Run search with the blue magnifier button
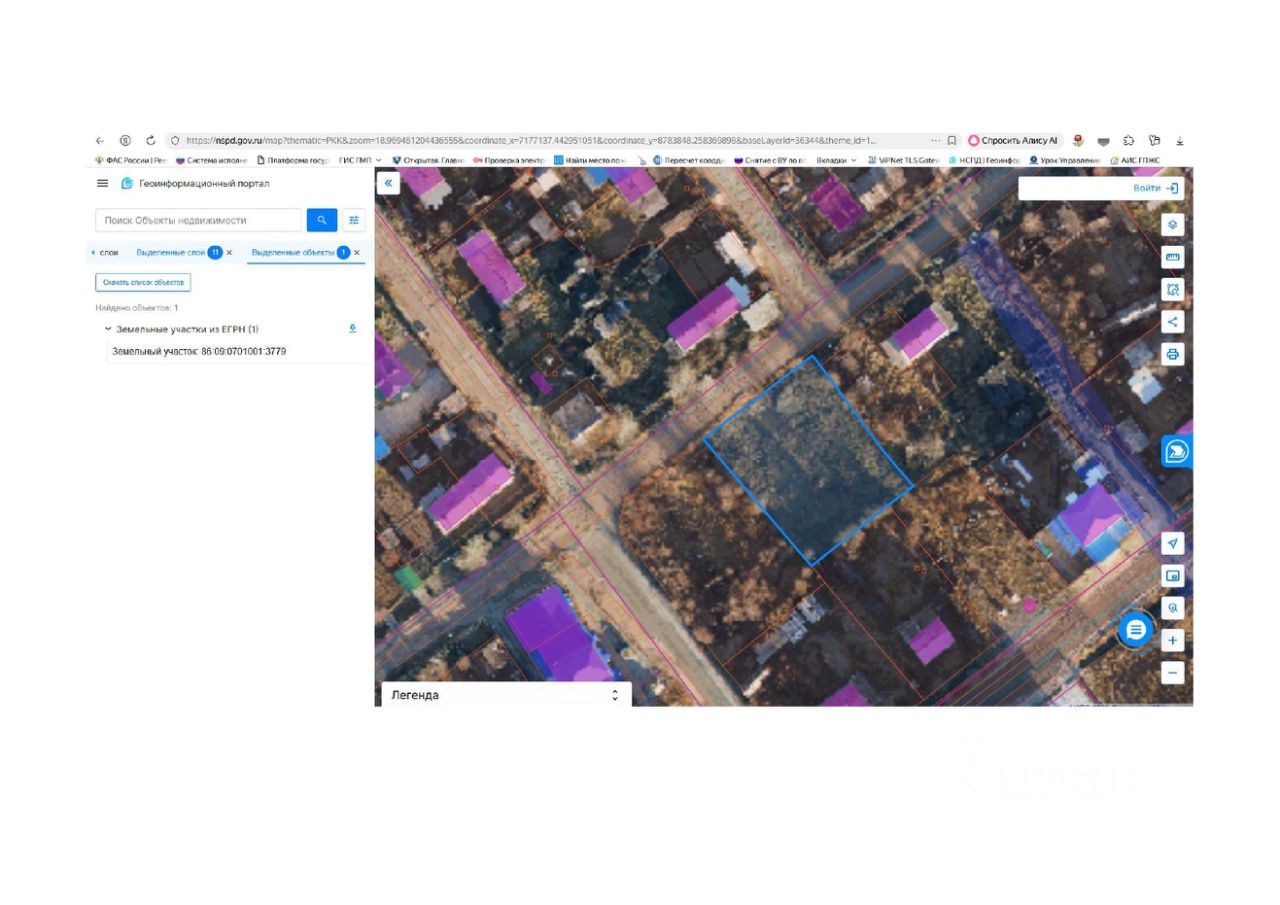 click(321, 220)
